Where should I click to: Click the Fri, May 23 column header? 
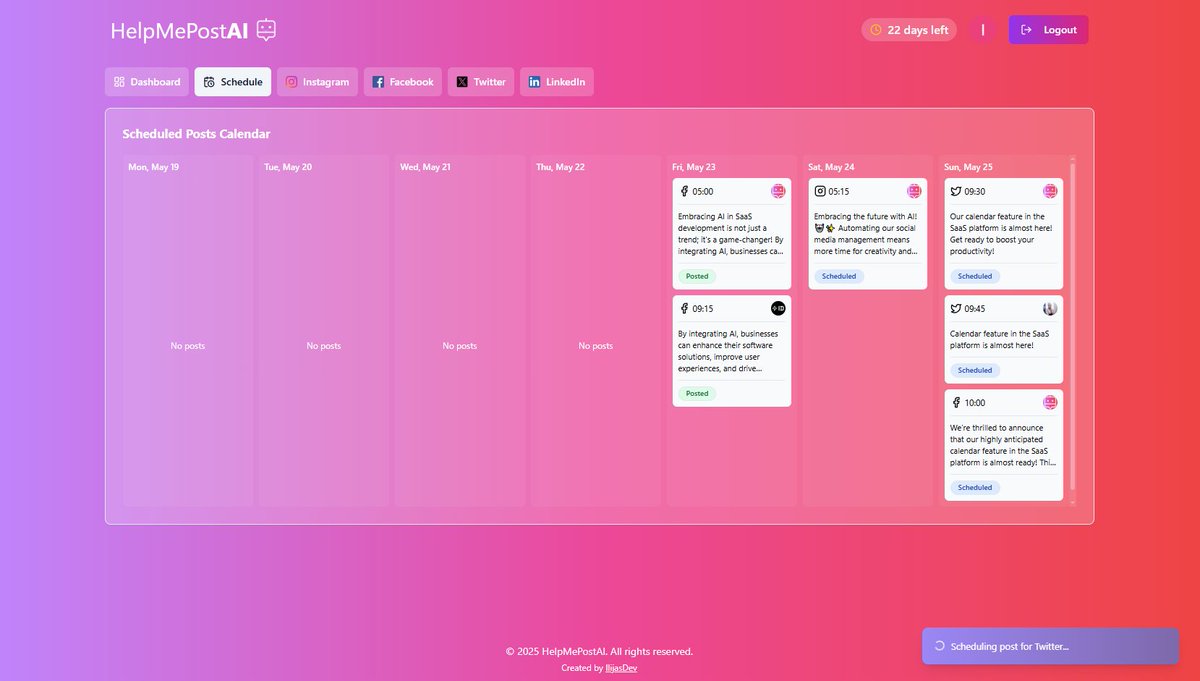point(693,167)
